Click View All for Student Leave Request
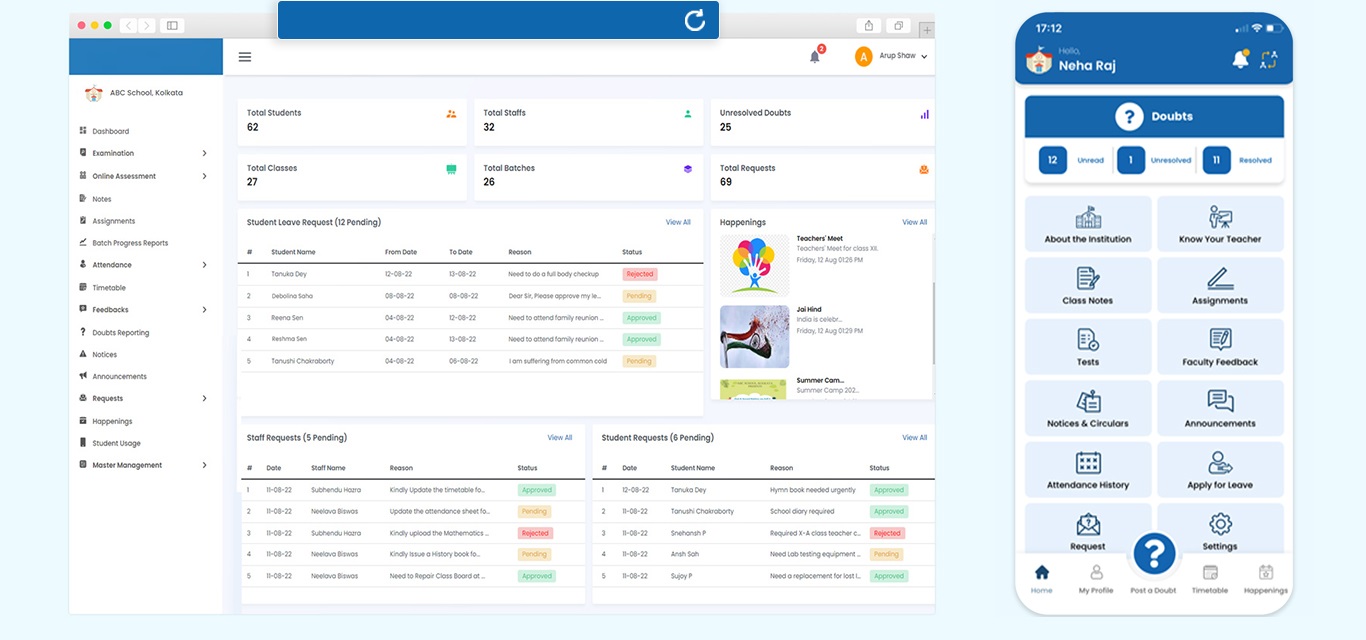This screenshot has width=1366, height=640. click(678, 222)
